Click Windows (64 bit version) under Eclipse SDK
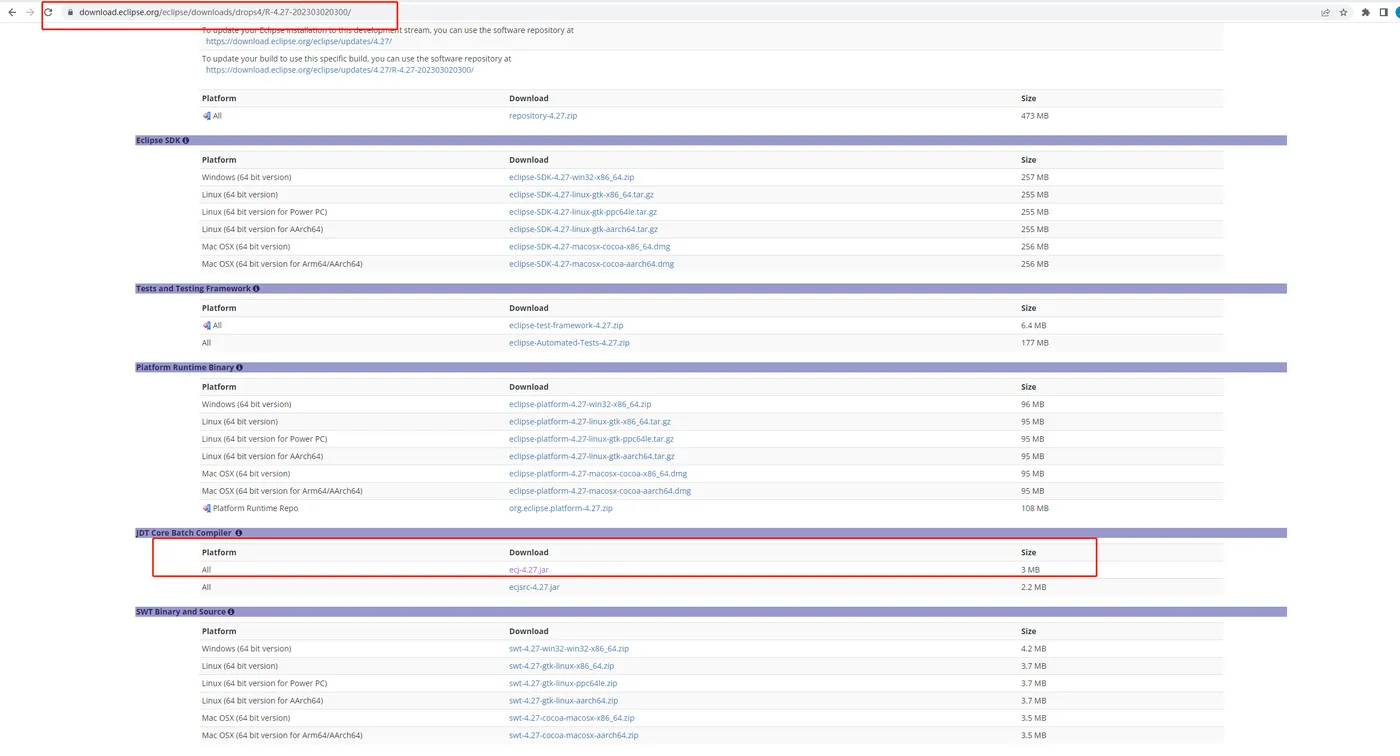Screen dimensions: 1400x756 [246, 178]
